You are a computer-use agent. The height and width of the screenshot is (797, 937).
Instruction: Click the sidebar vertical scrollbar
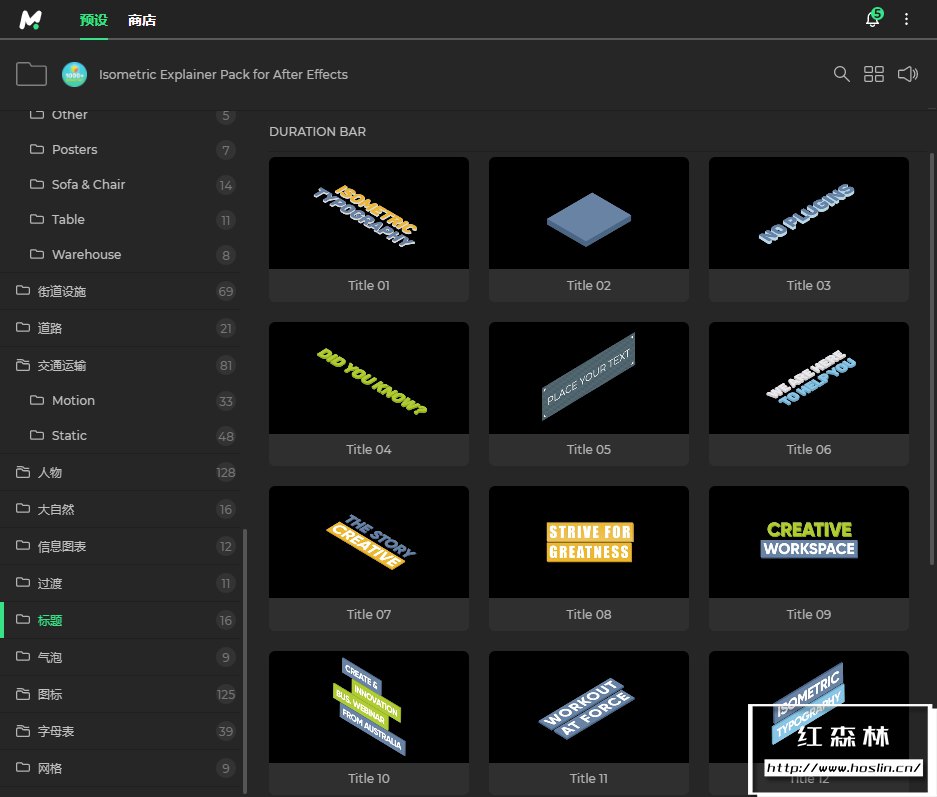click(245, 660)
